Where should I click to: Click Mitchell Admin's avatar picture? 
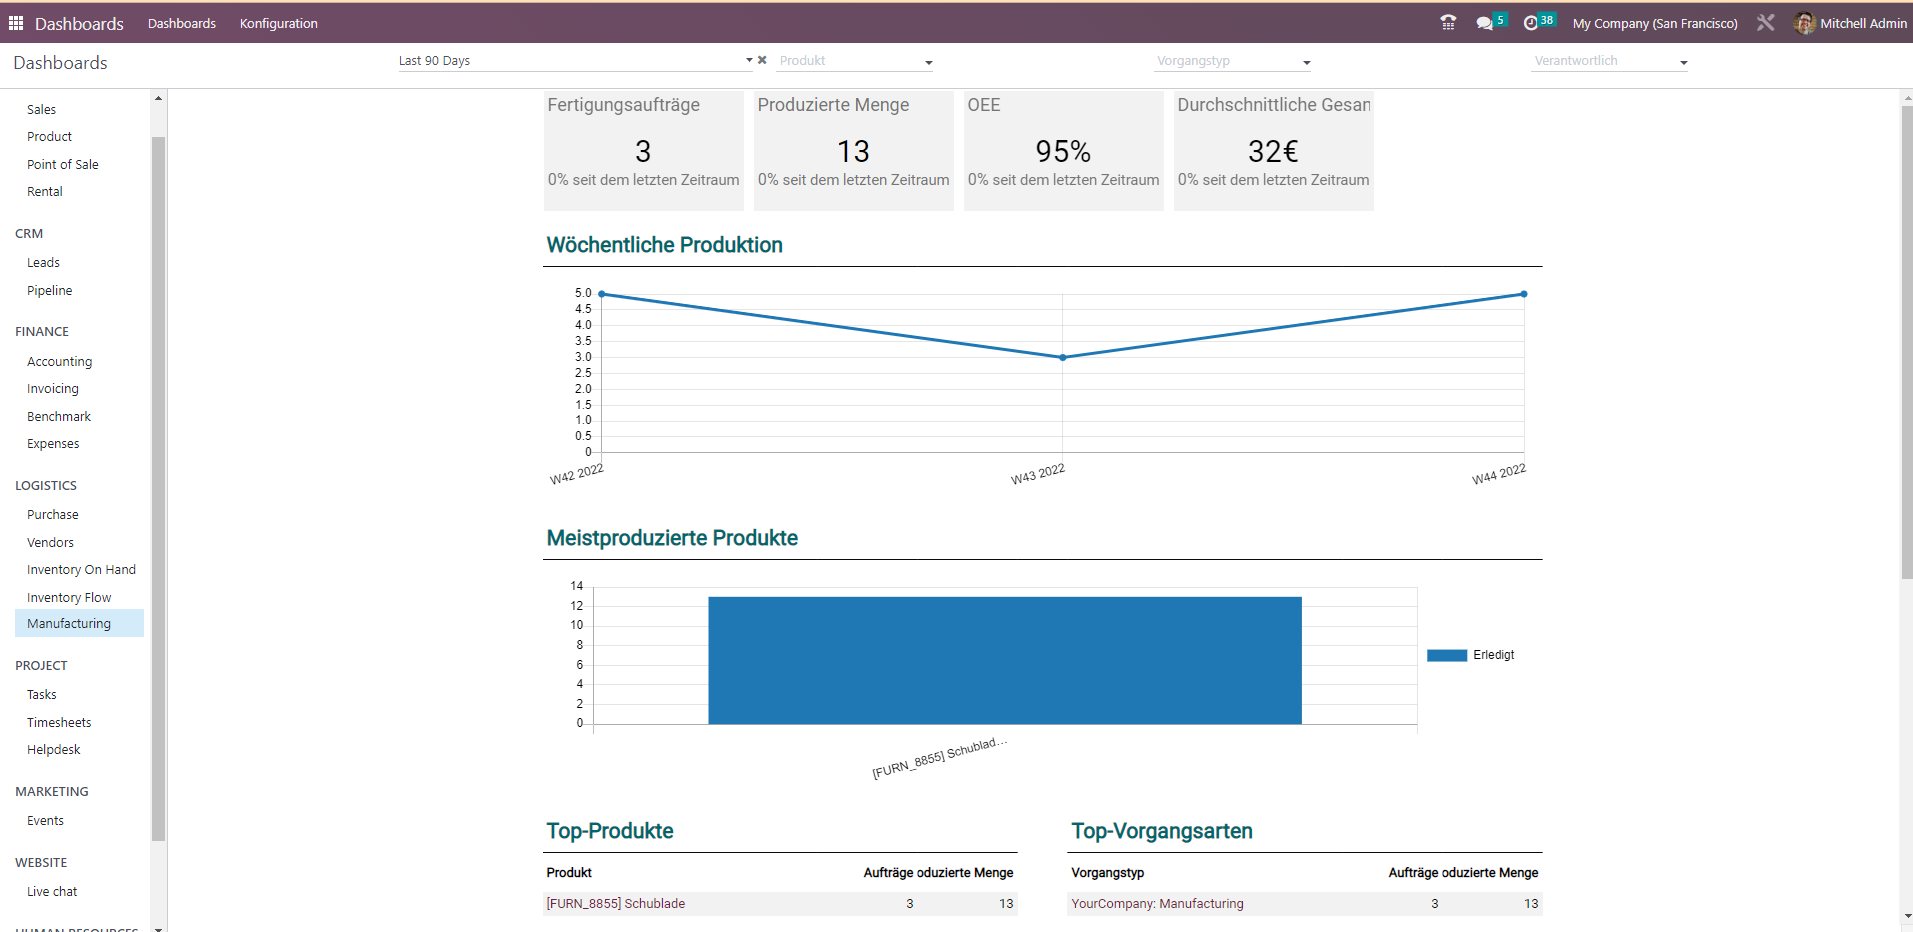[1804, 23]
